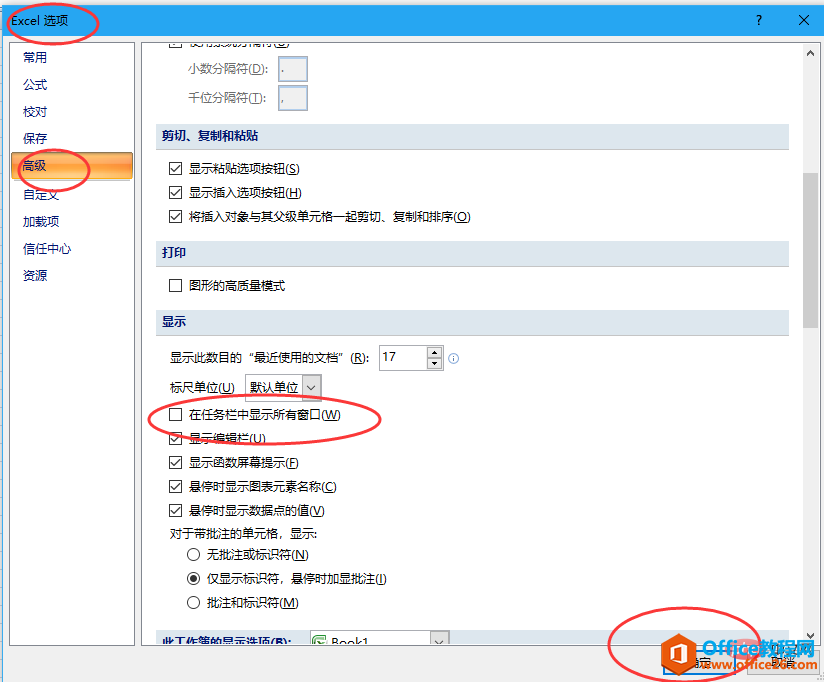Toggle 显示编辑栏 checkbox

[x=176, y=438]
